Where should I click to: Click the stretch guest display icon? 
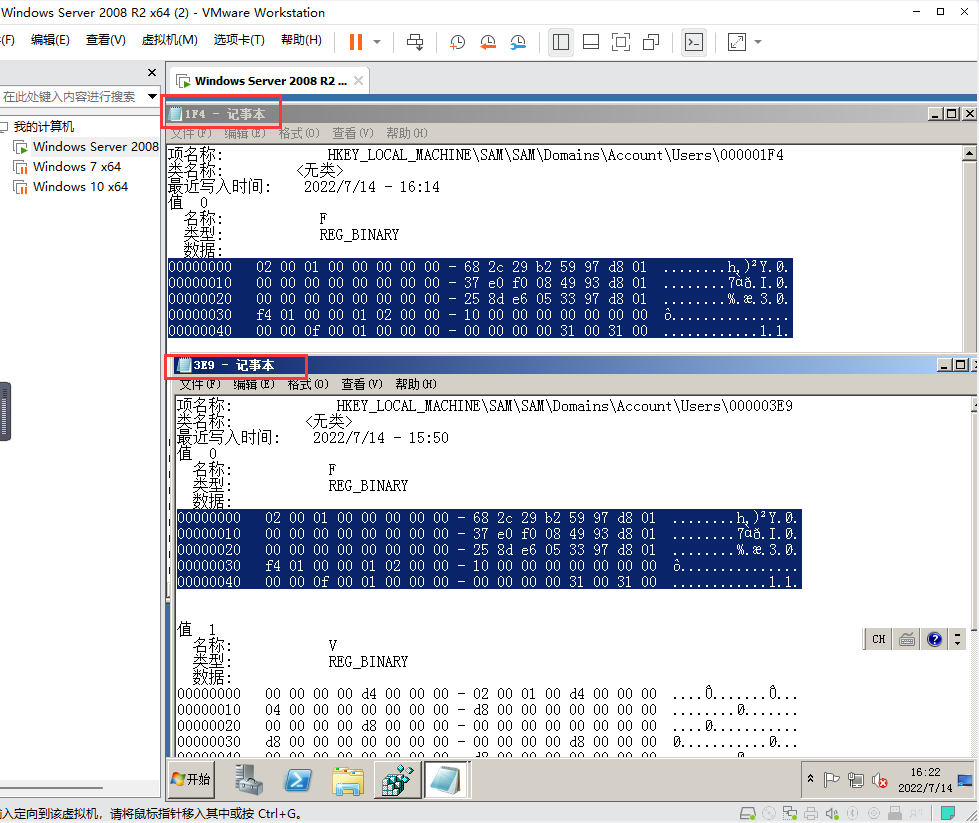[x=737, y=42]
